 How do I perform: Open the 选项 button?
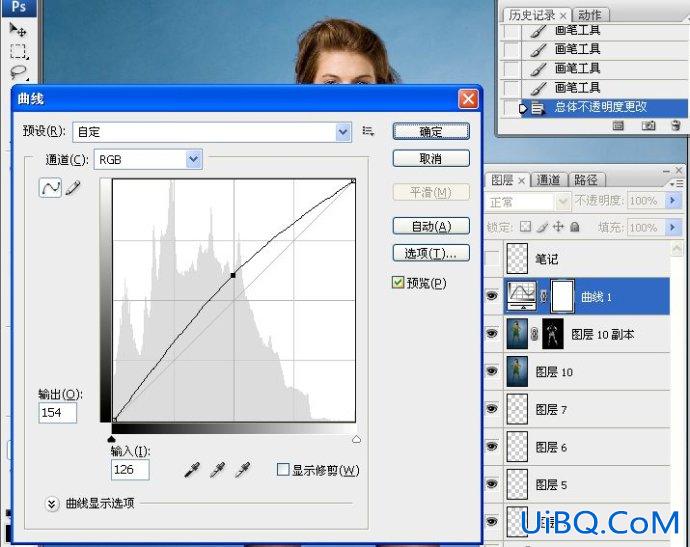[431, 253]
